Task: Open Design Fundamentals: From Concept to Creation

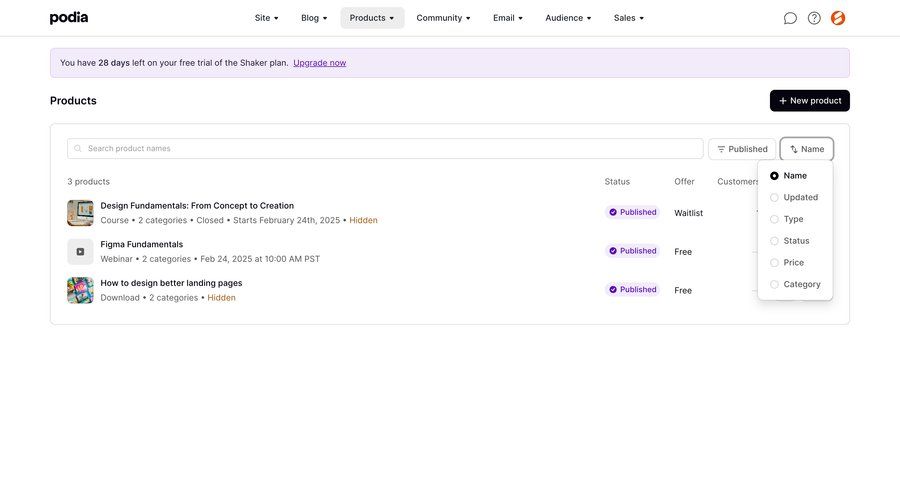Action: [197, 206]
